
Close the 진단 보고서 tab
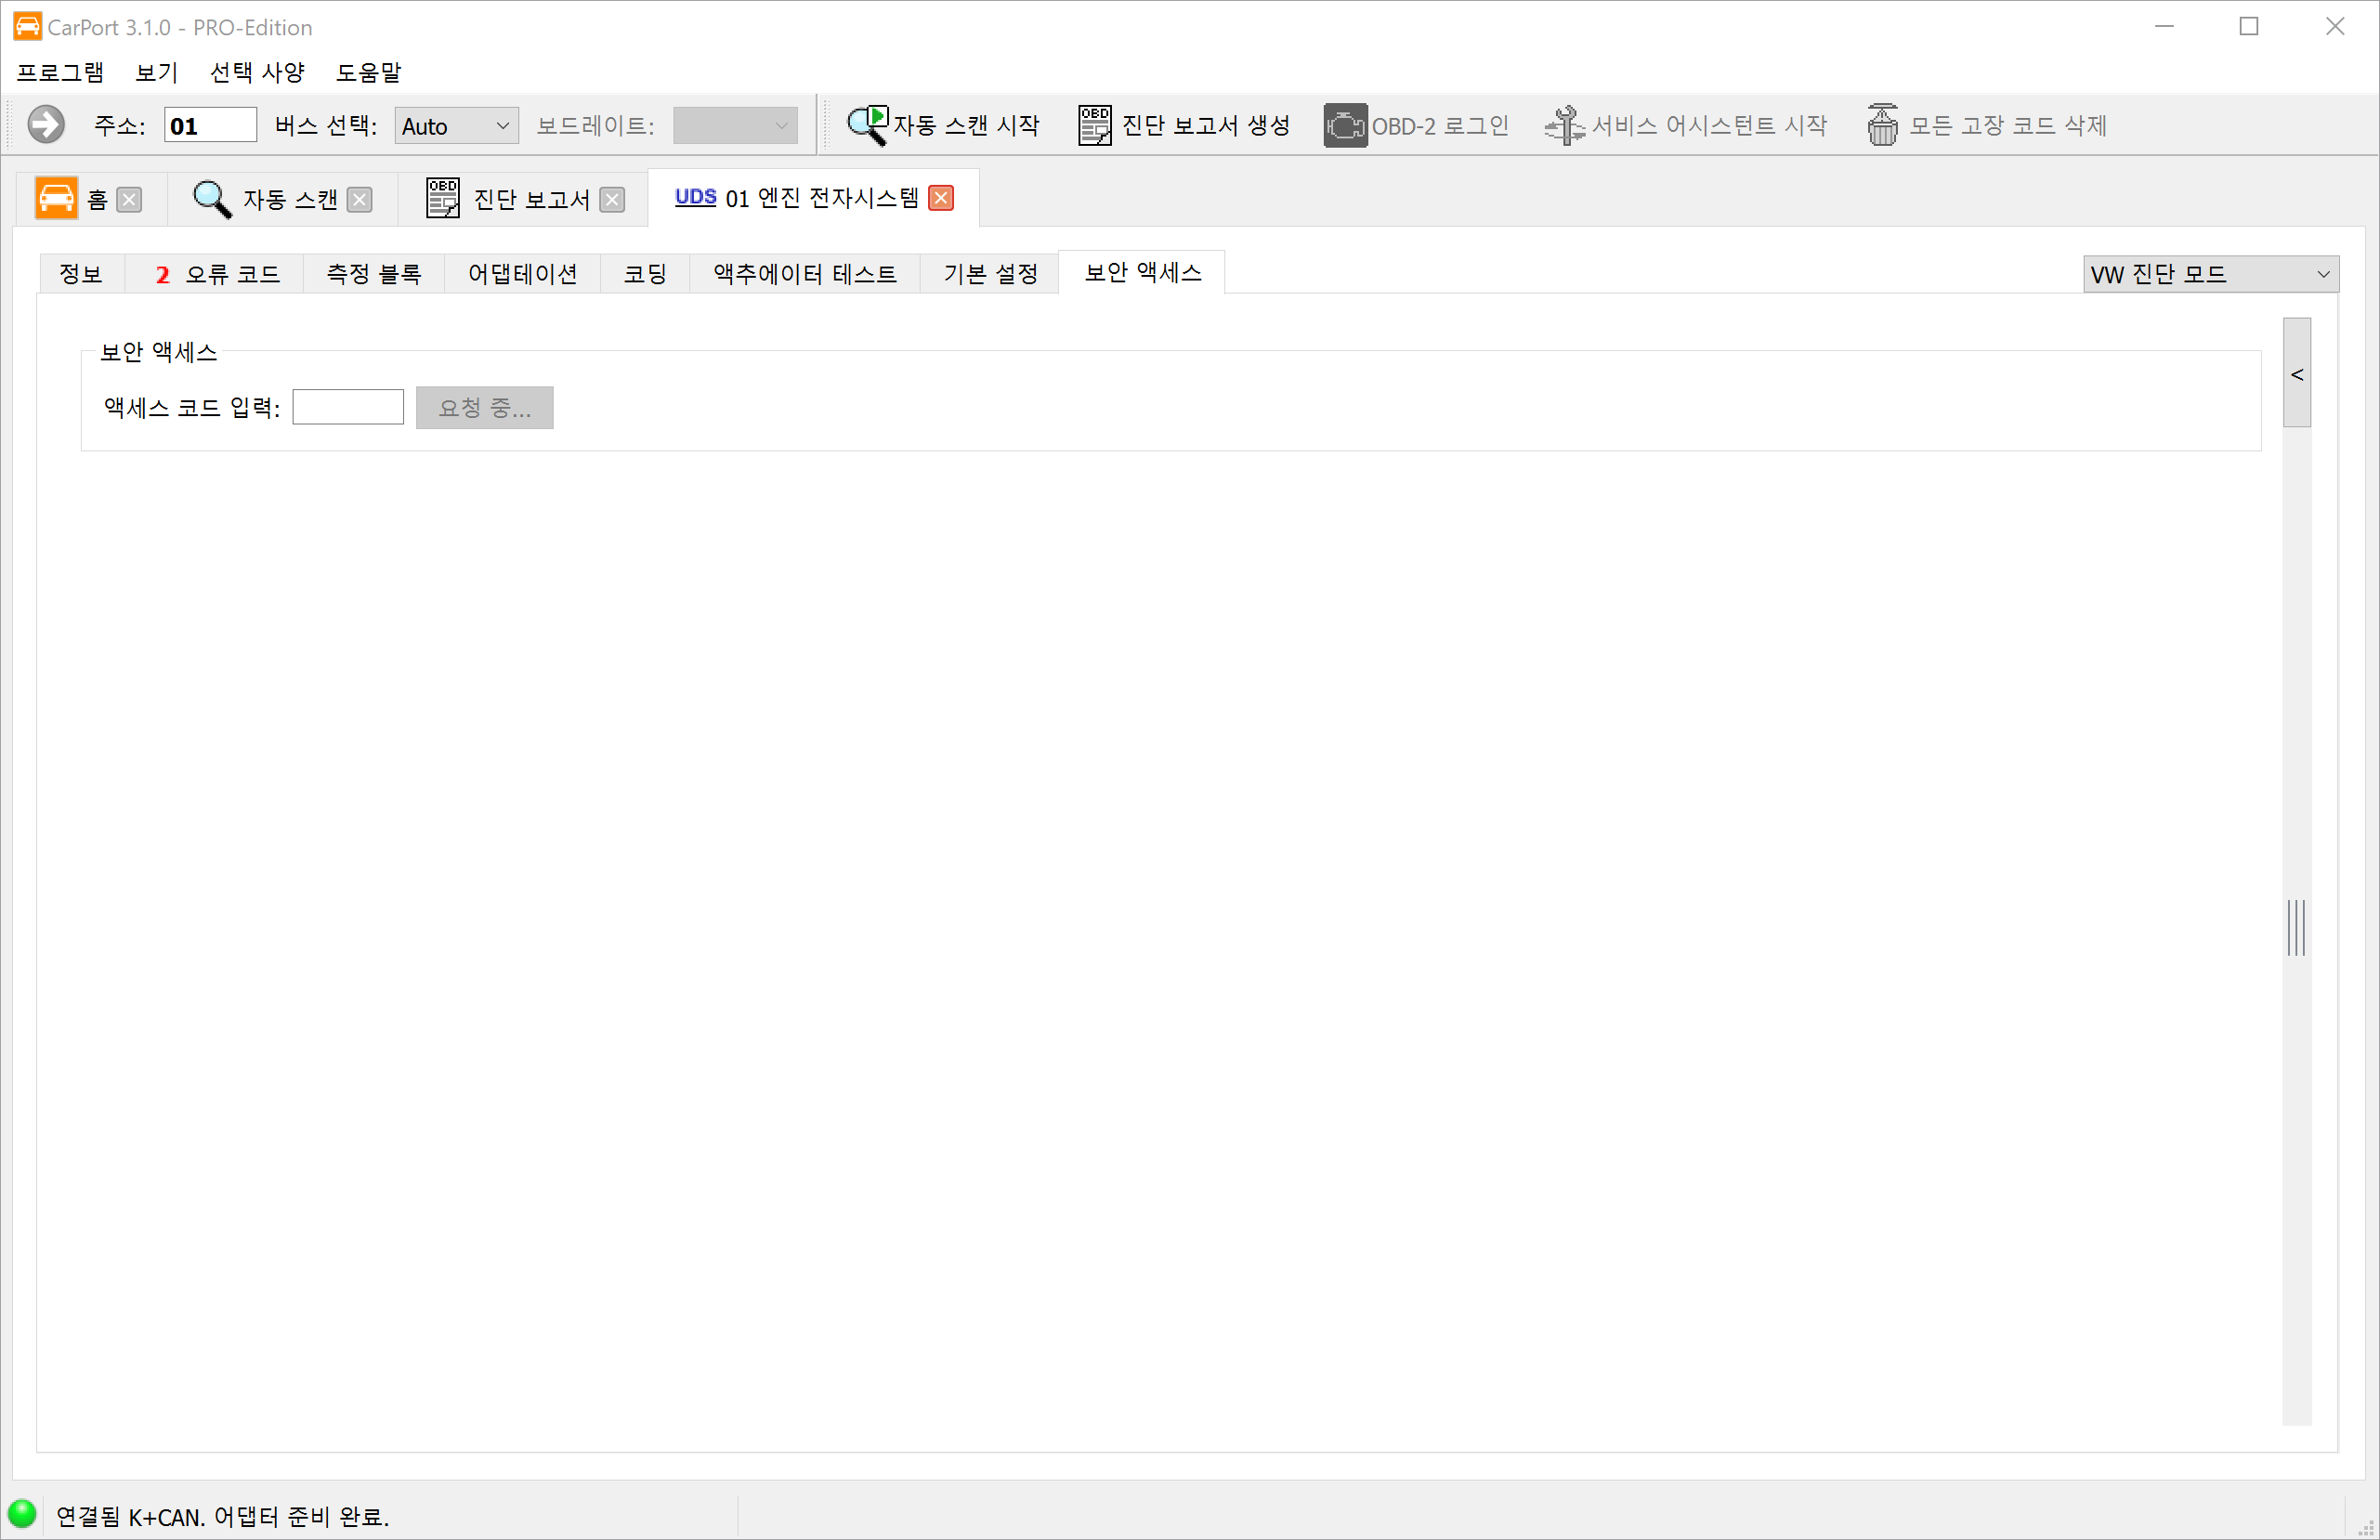click(x=612, y=199)
